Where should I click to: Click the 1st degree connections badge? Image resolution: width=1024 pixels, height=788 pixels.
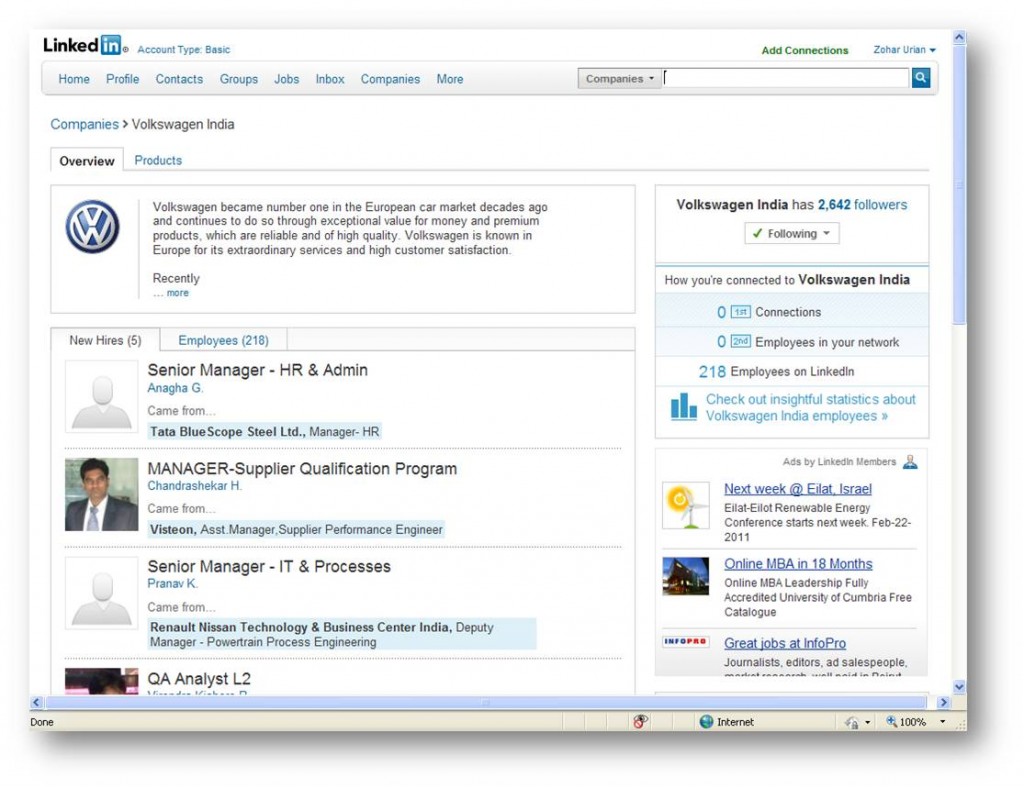[740, 312]
